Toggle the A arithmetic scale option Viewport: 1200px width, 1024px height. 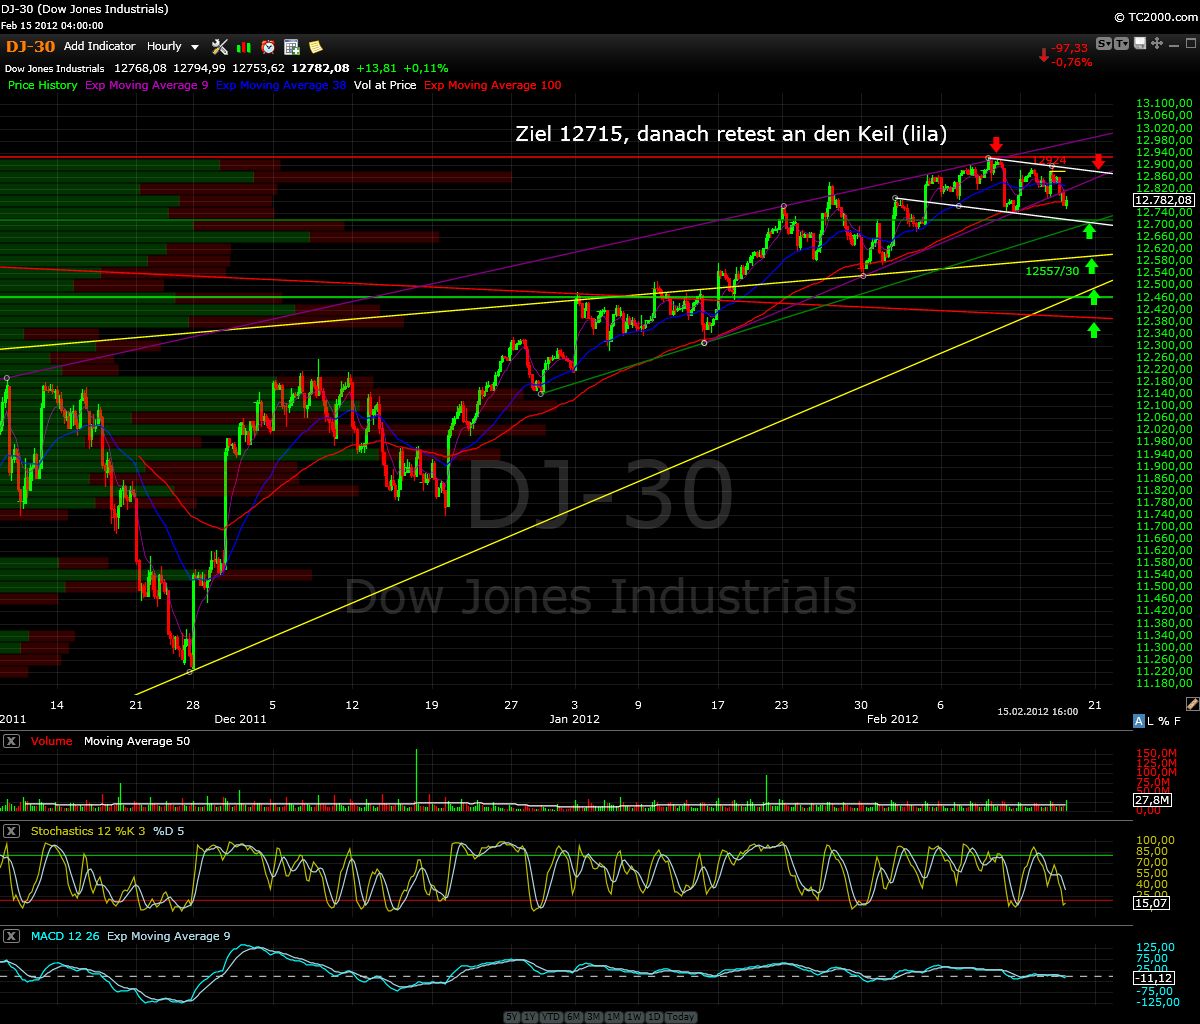click(1139, 721)
